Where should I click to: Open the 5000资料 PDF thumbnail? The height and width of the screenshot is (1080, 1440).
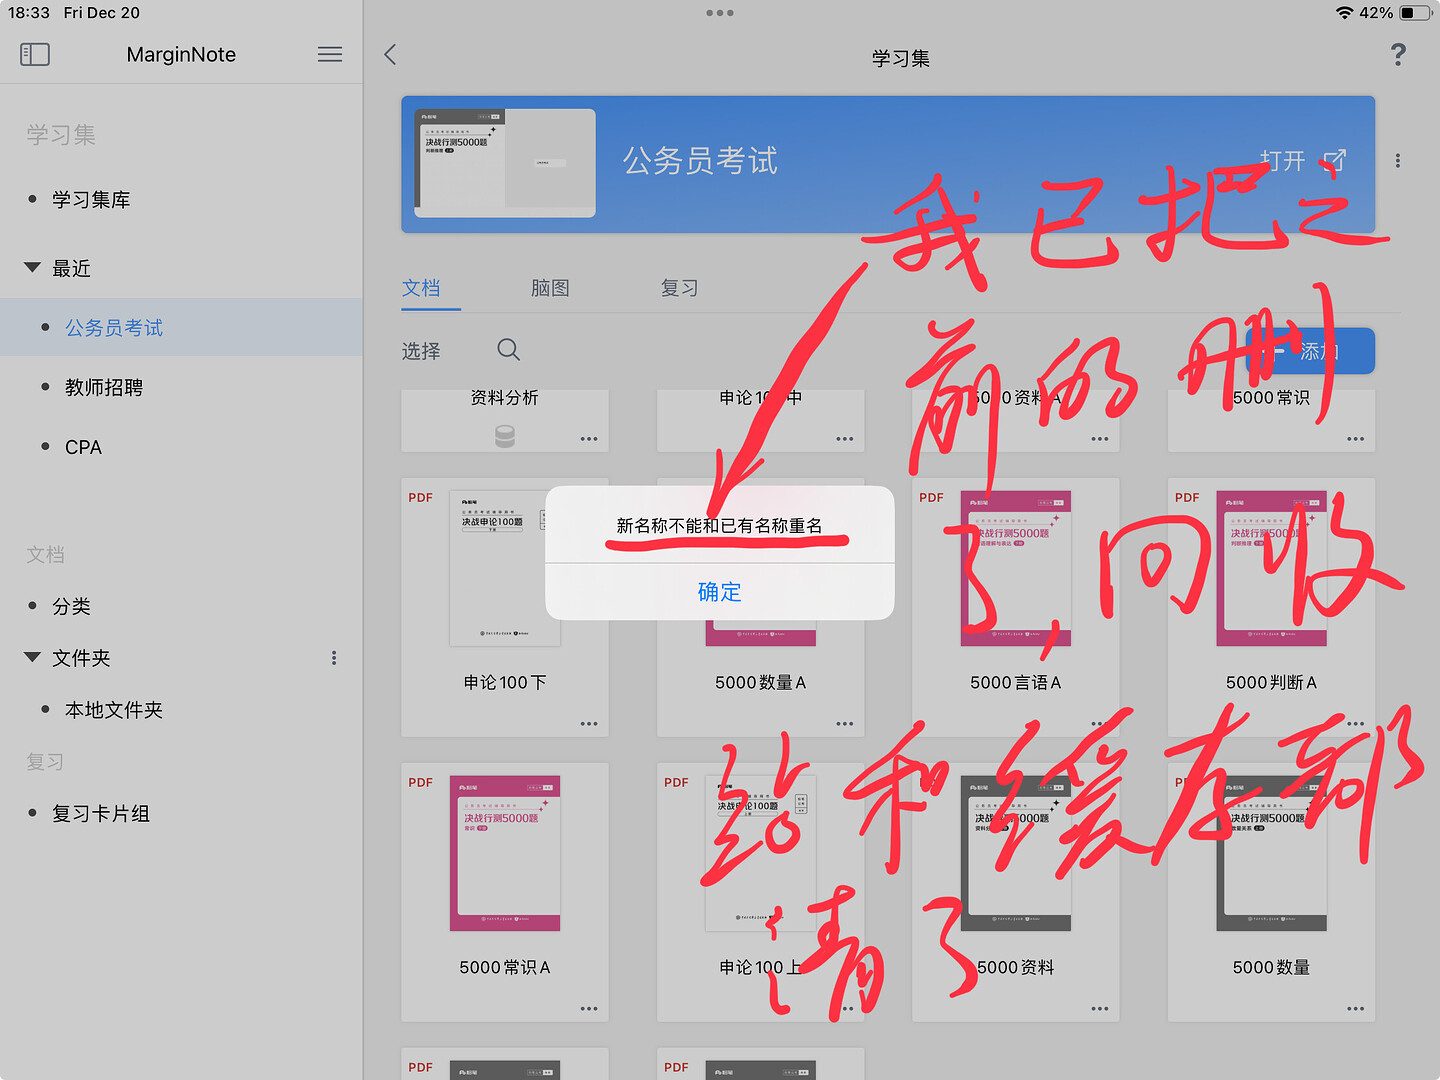(x=1016, y=853)
